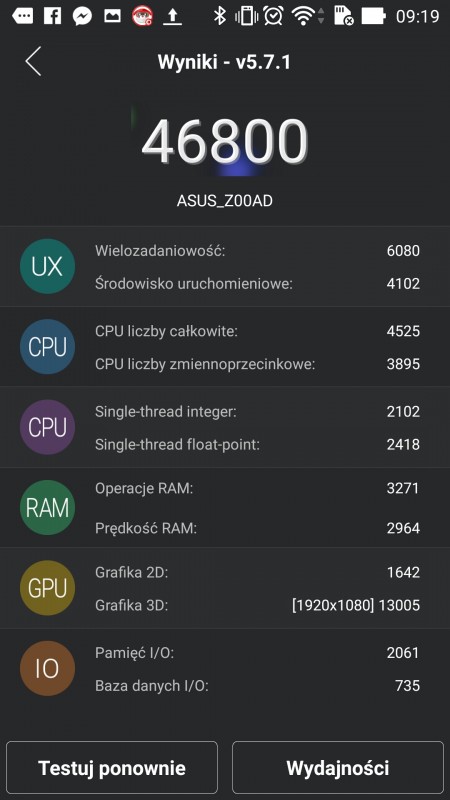Tap the back arrow icon
Screen dimensions: 450x800
click(x=33, y=61)
